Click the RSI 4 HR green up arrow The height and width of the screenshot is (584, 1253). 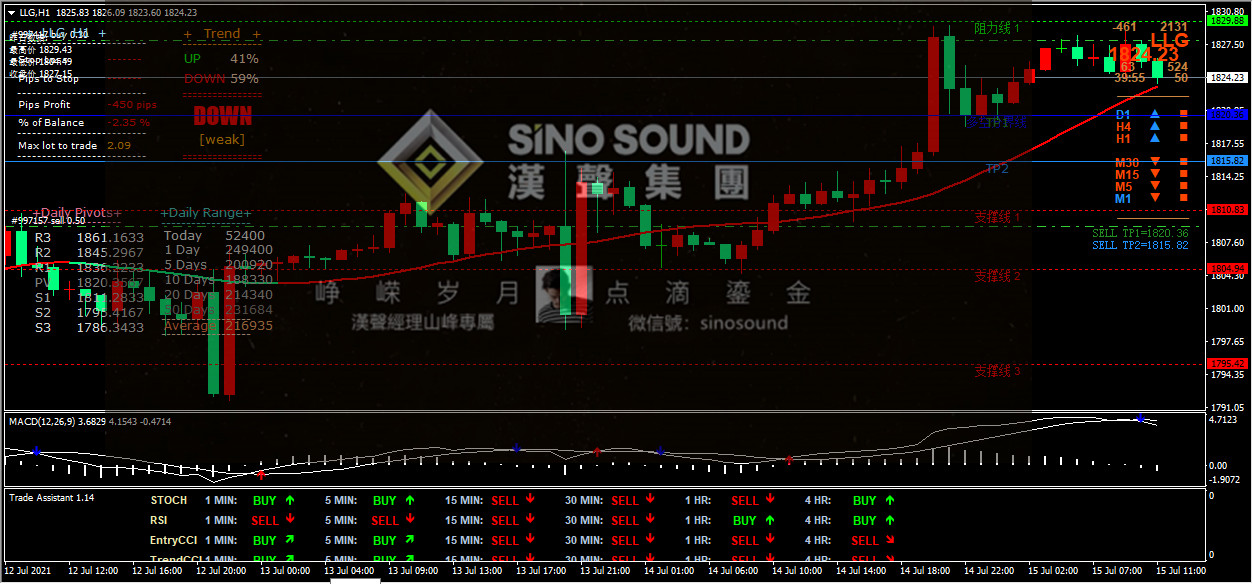(890, 520)
